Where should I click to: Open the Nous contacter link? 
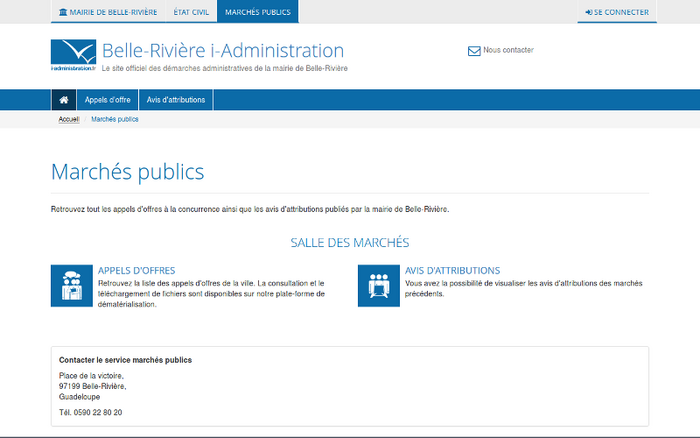pyautogui.click(x=508, y=50)
